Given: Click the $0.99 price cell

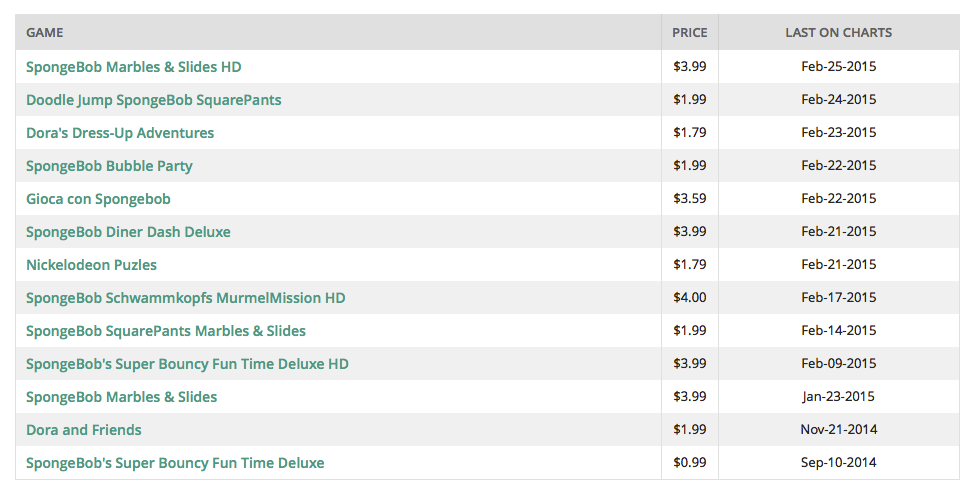Looking at the screenshot, I should pos(690,462).
